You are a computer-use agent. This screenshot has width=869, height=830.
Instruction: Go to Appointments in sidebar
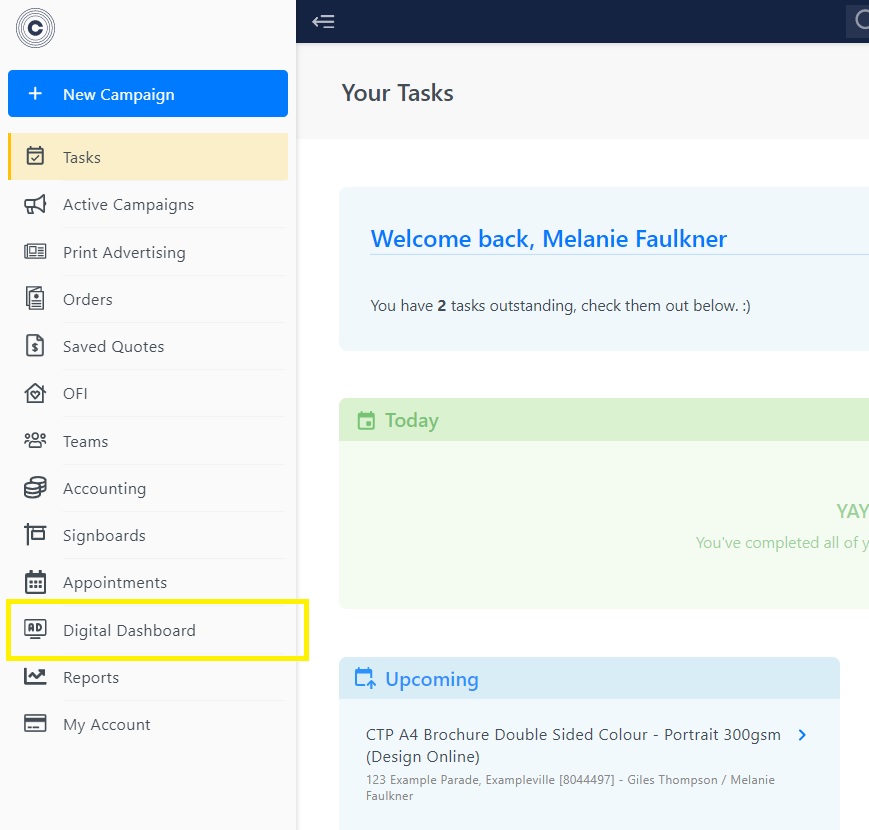pyautogui.click(x=148, y=582)
